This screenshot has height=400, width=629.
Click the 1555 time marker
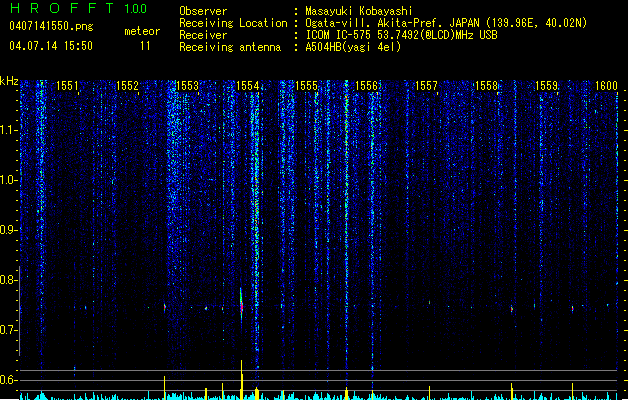coord(306,86)
